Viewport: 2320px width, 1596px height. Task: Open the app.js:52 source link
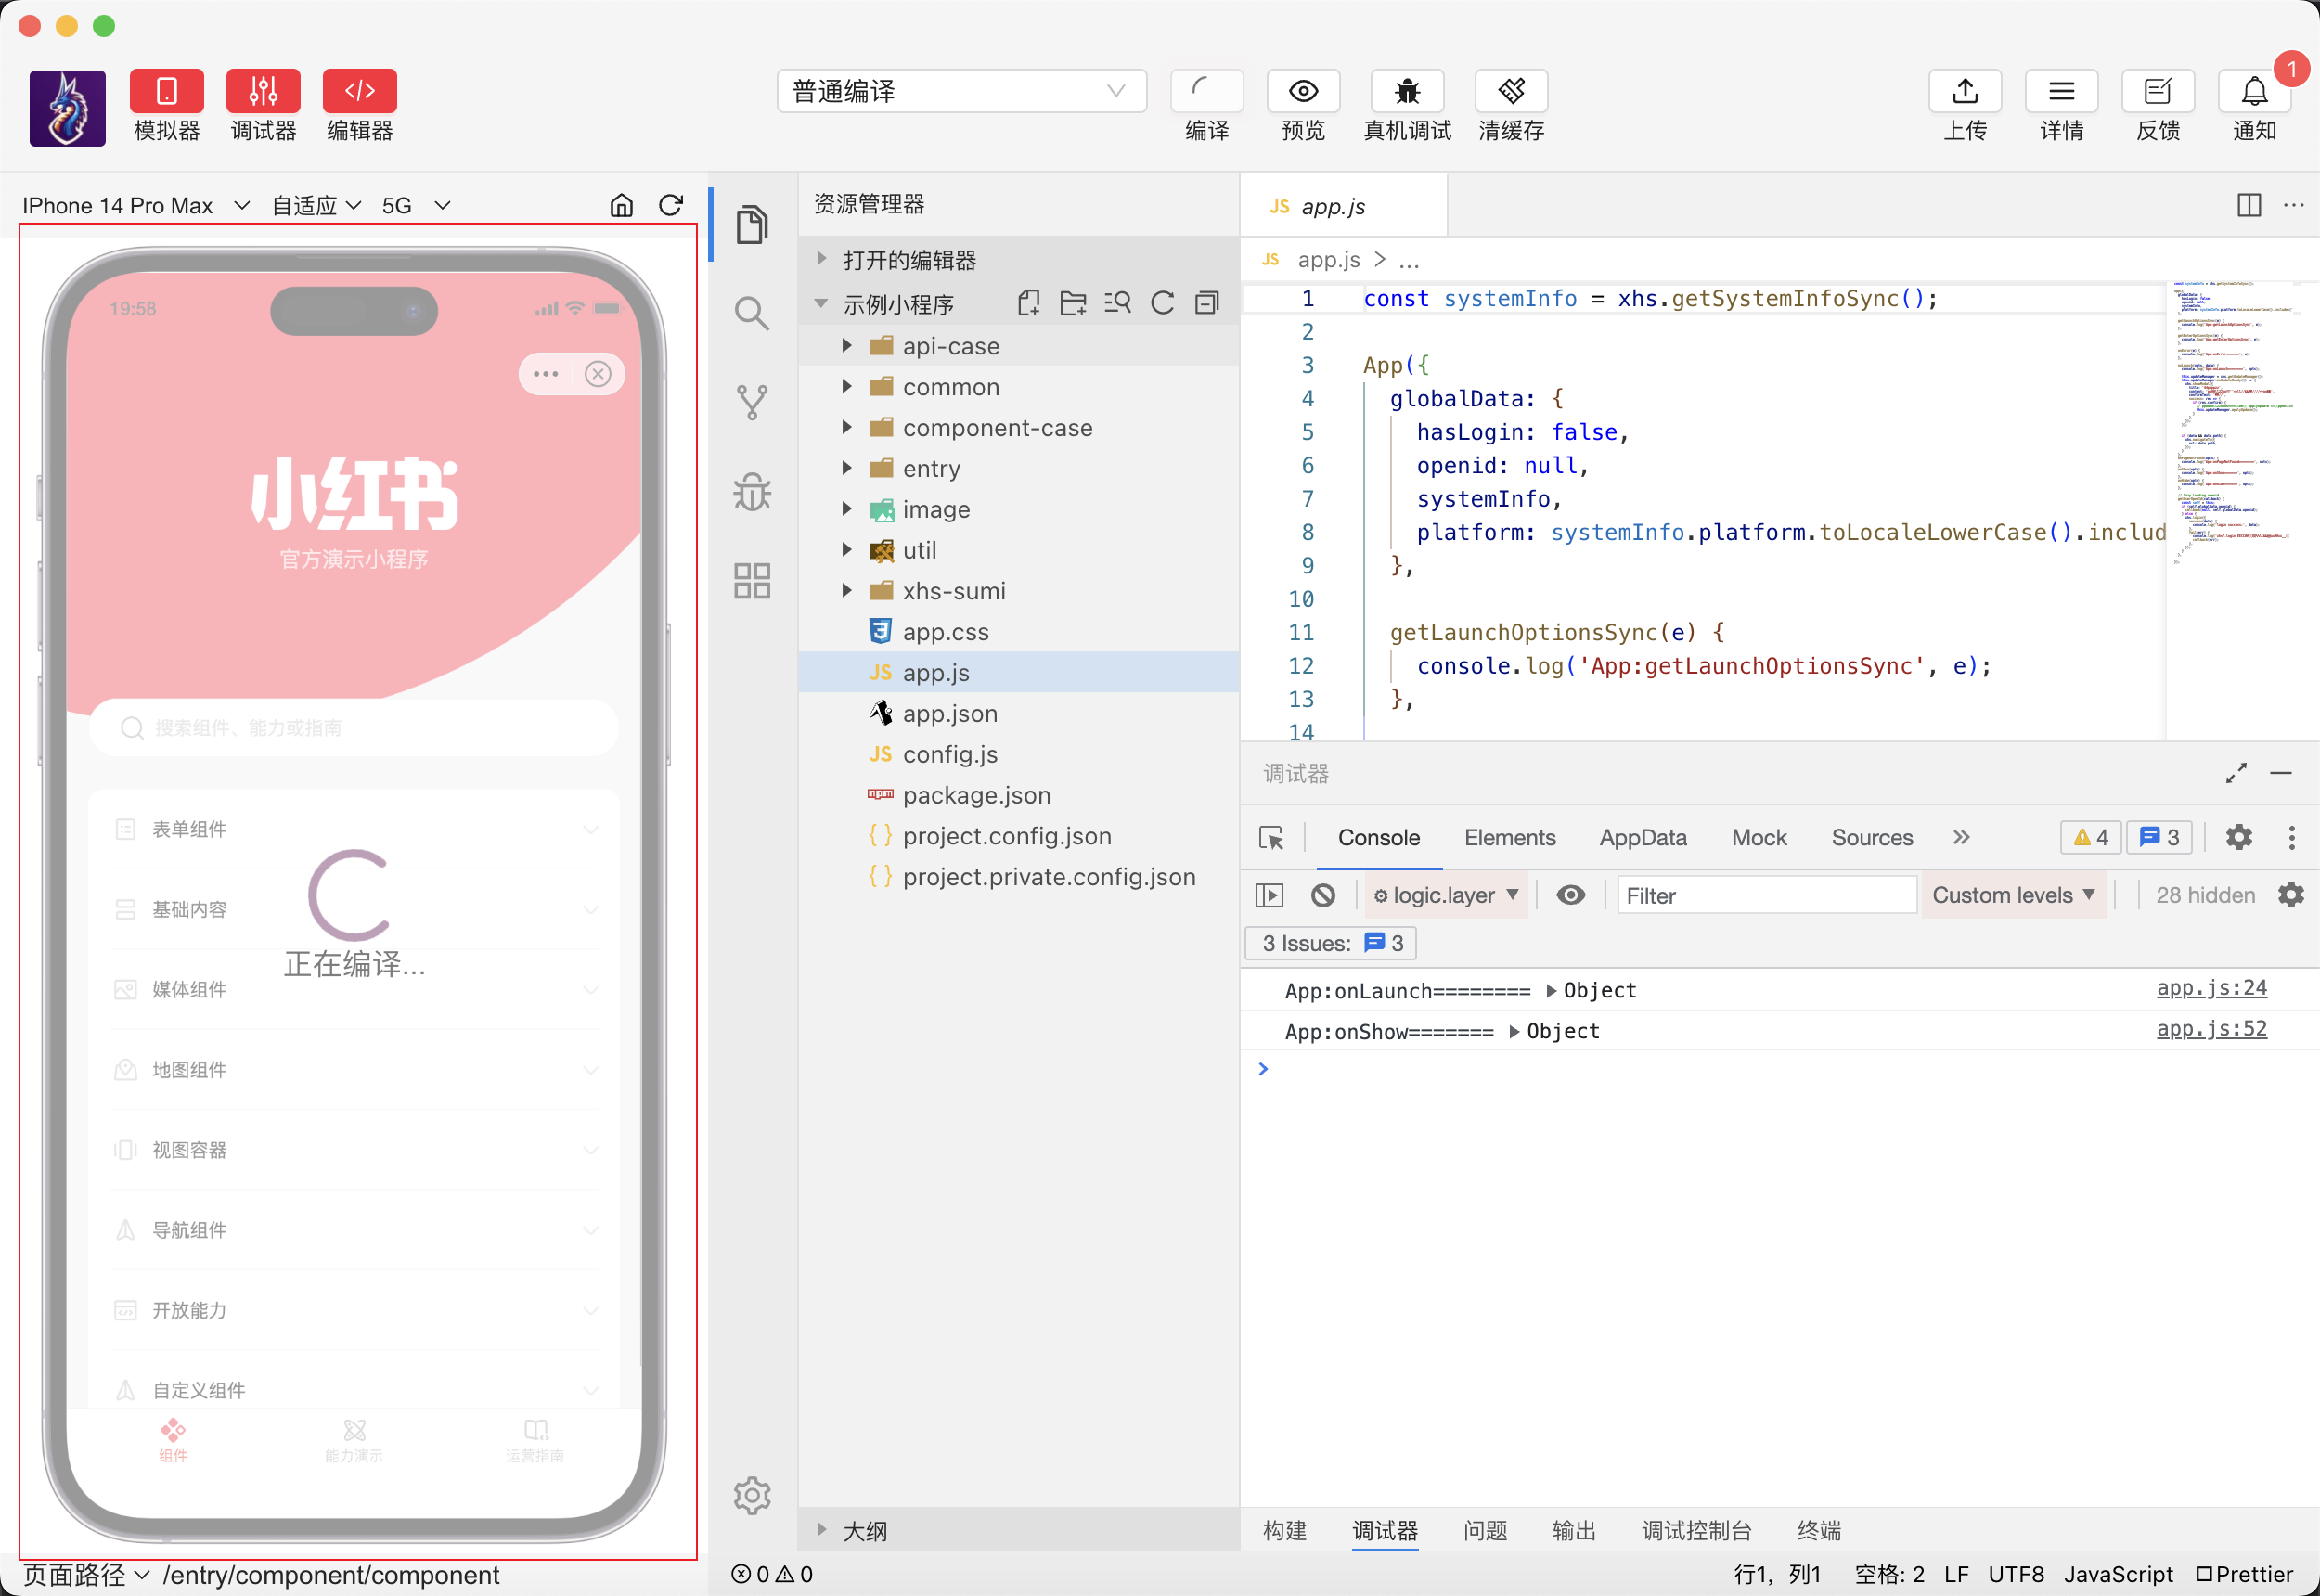pos(2211,1029)
